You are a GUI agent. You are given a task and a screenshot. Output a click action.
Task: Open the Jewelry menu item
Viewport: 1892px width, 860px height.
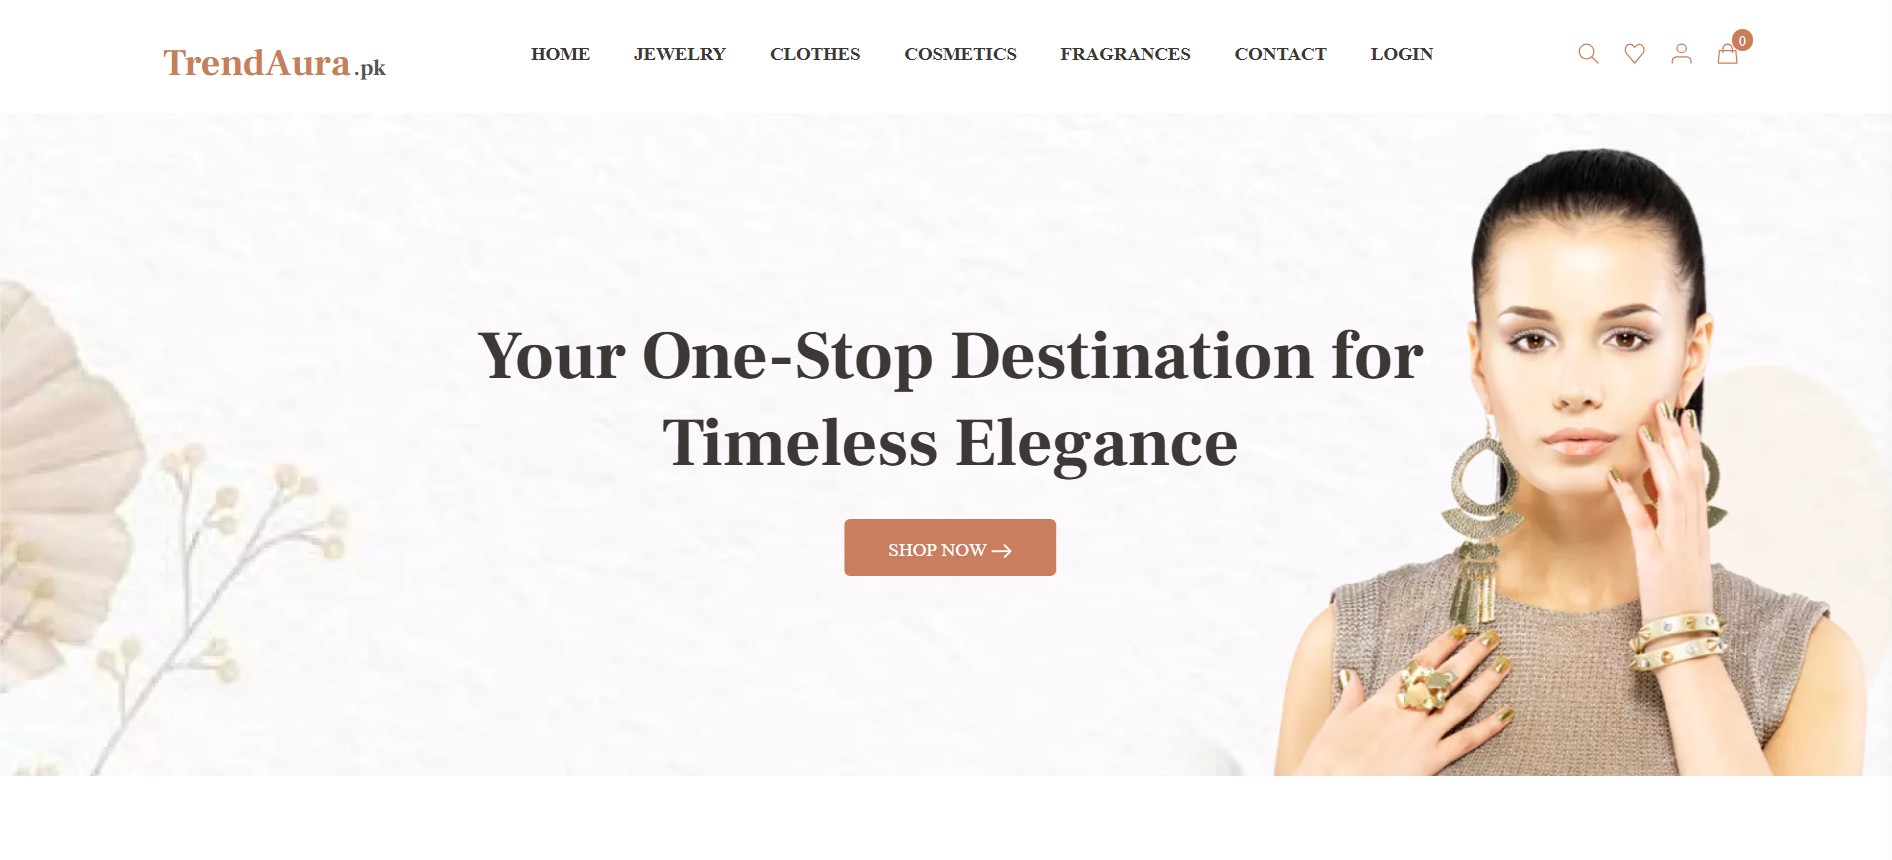(680, 54)
